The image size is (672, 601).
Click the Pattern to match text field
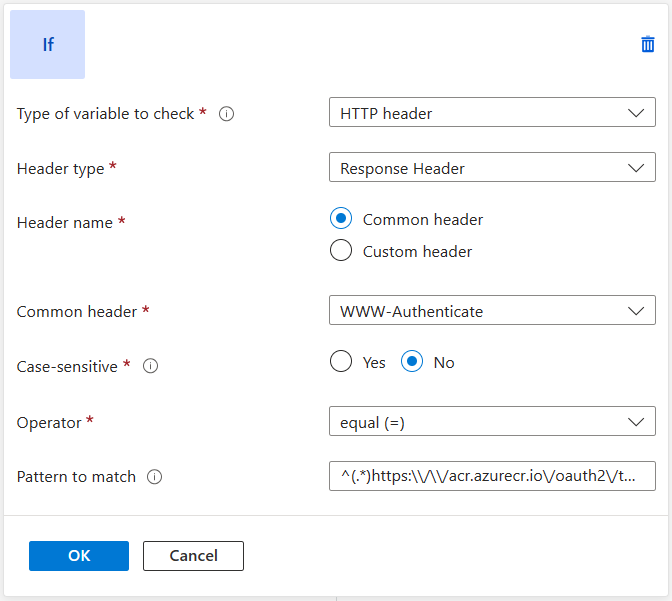(491, 477)
